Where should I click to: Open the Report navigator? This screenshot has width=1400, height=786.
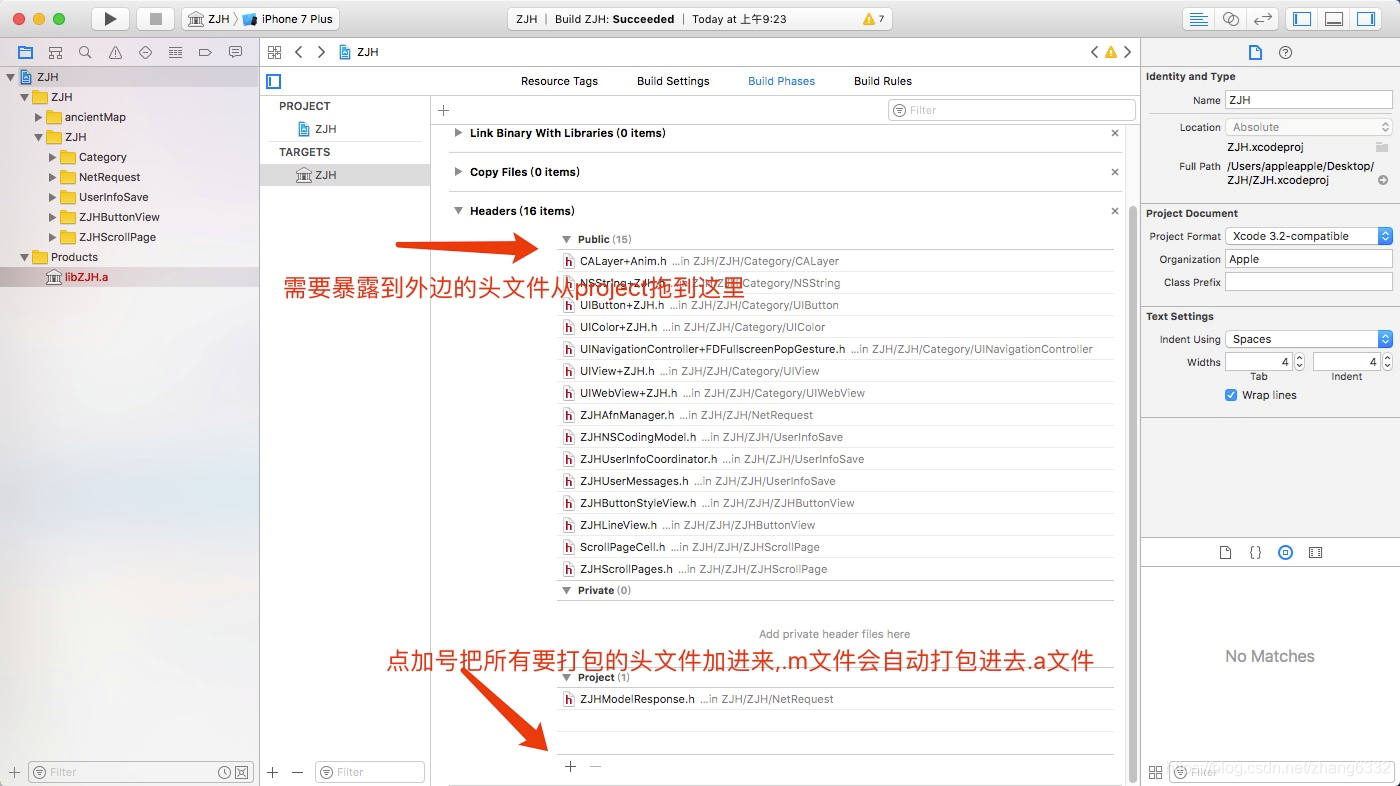[x=235, y=52]
